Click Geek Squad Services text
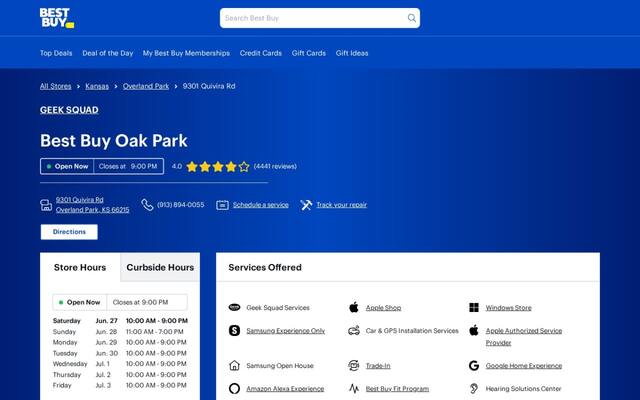The height and width of the screenshot is (400, 640). tap(278, 308)
